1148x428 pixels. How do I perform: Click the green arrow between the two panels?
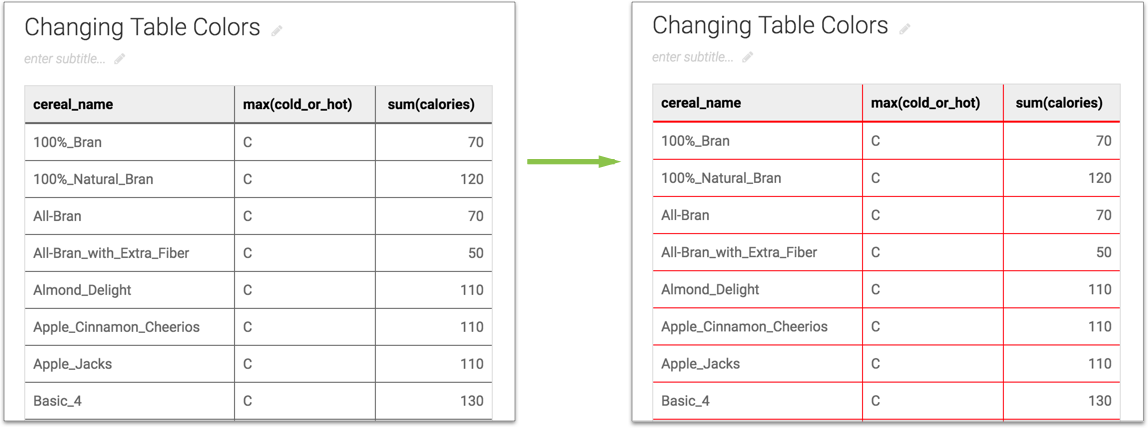point(575,161)
